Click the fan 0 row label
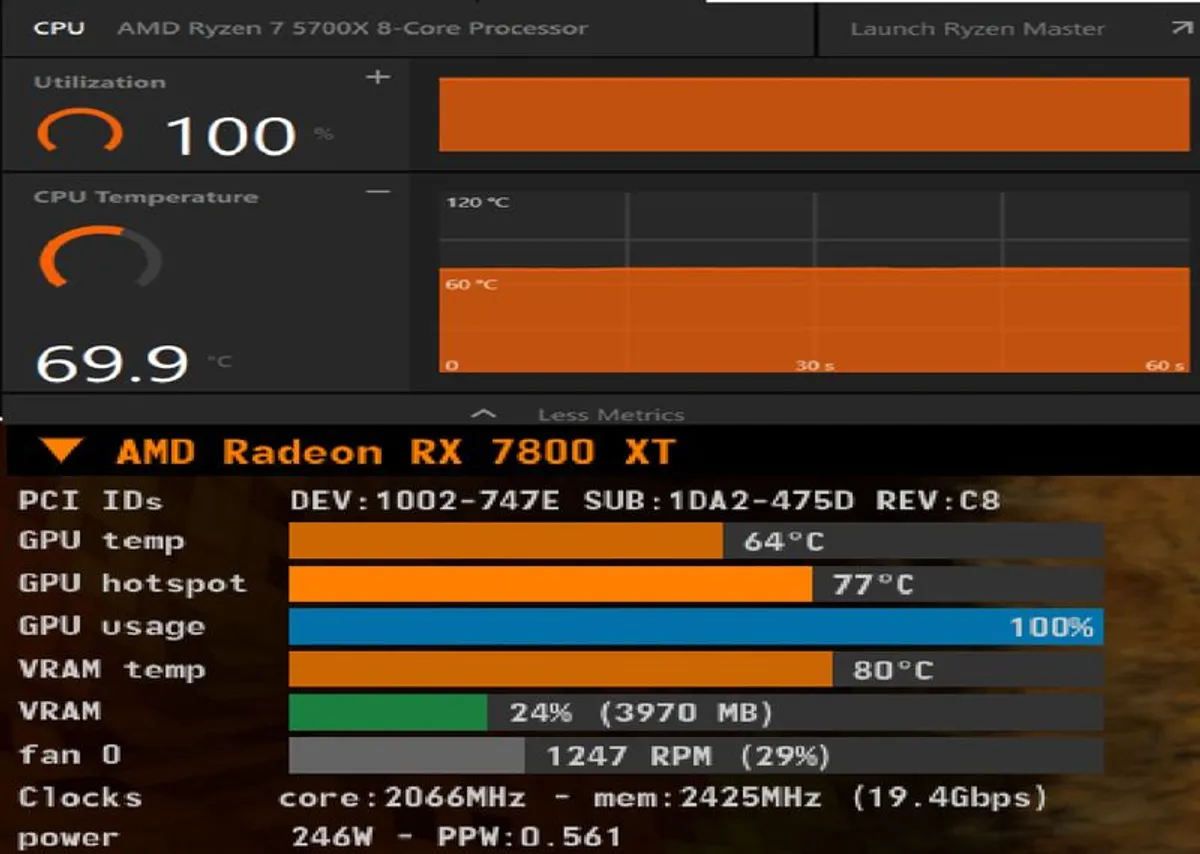1200x854 pixels. pyautogui.click(x=69, y=755)
